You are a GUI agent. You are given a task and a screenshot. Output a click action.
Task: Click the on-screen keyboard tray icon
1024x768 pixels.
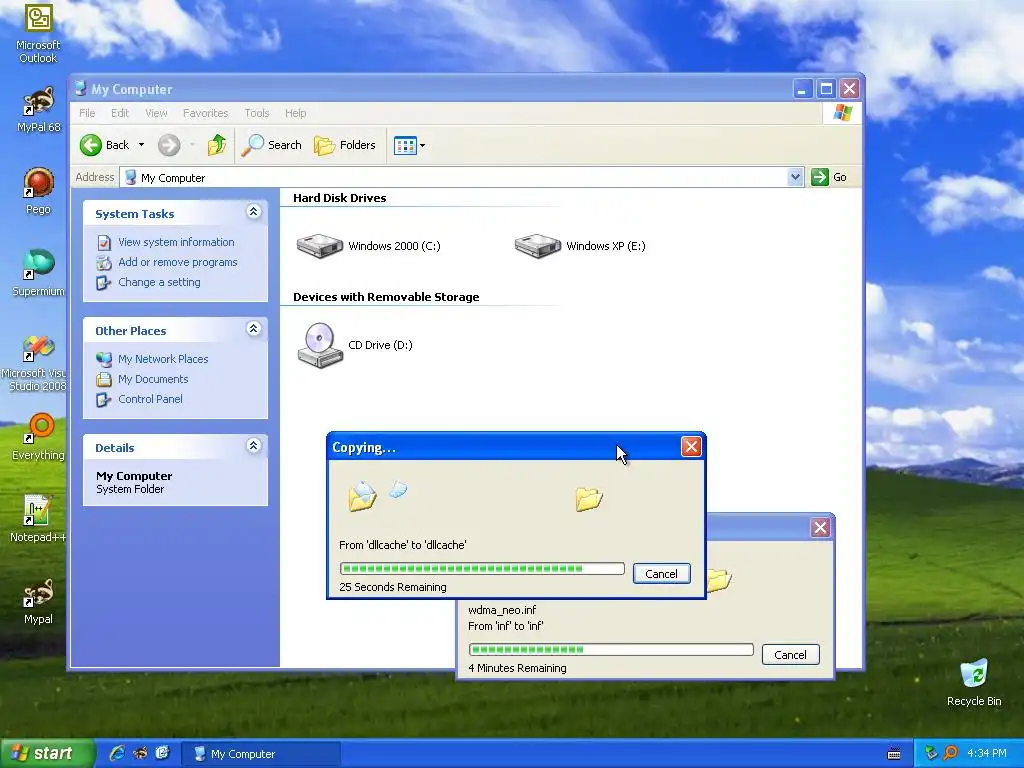[894, 754]
